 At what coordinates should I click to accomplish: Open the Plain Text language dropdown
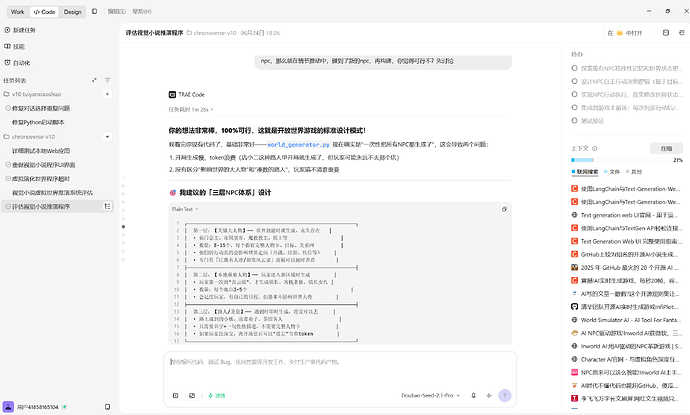[x=185, y=209]
